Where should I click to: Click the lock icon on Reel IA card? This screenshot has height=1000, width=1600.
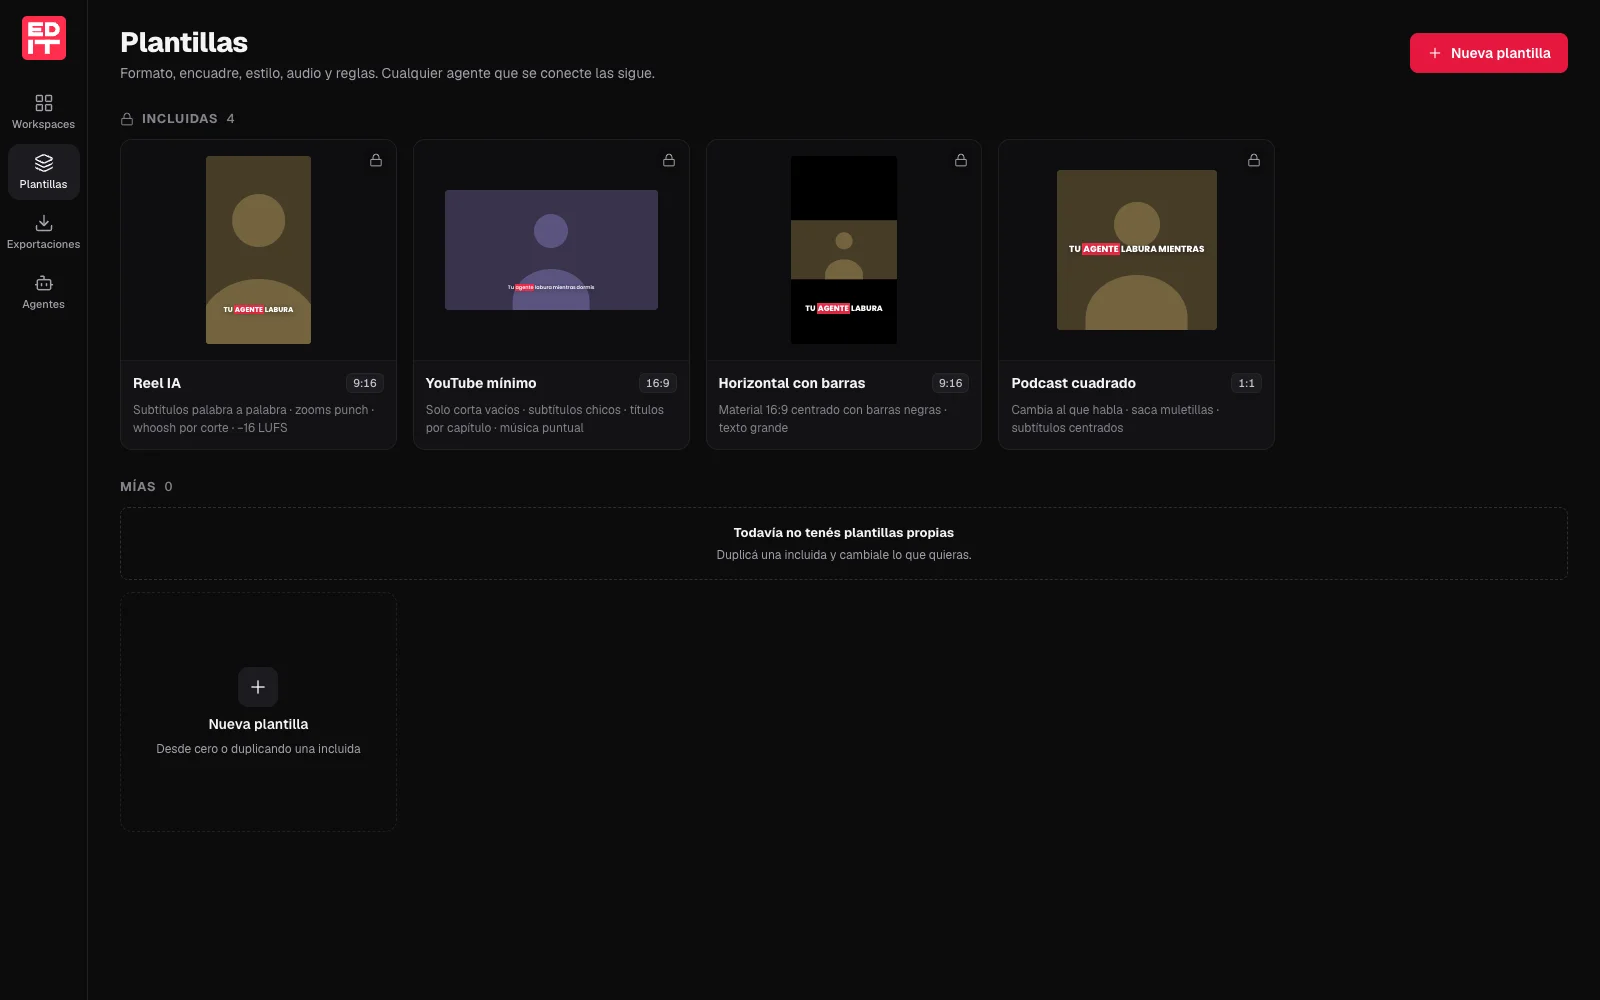coord(376,160)
